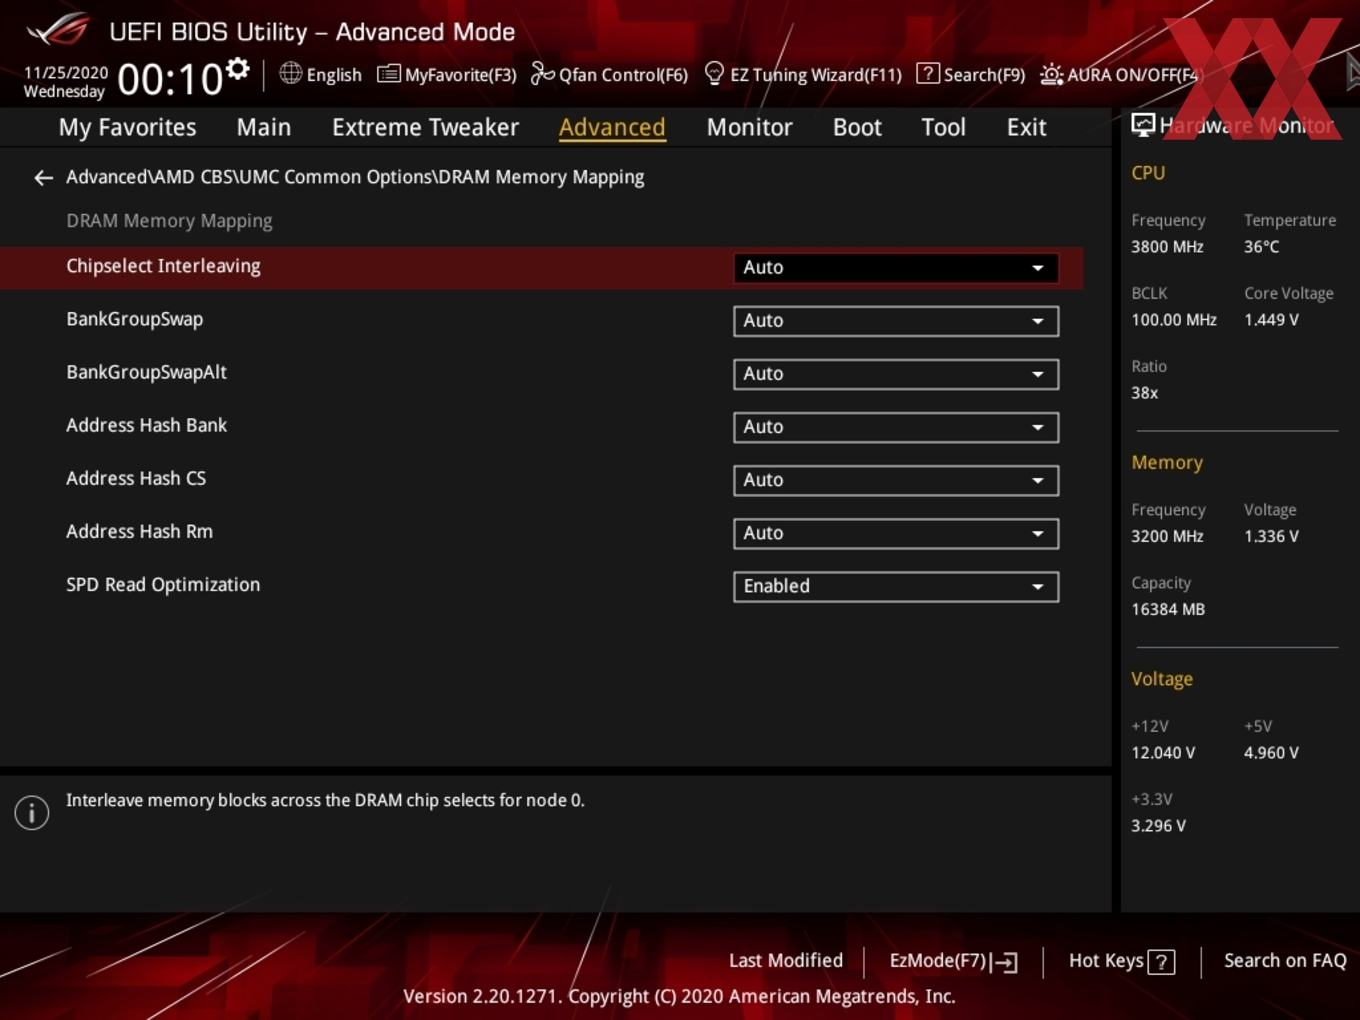The height and width of the screenshot is (1020, 1360).
Task: Click the BCLK value 100.00 MHz
Action: (x=1174, y=320)
